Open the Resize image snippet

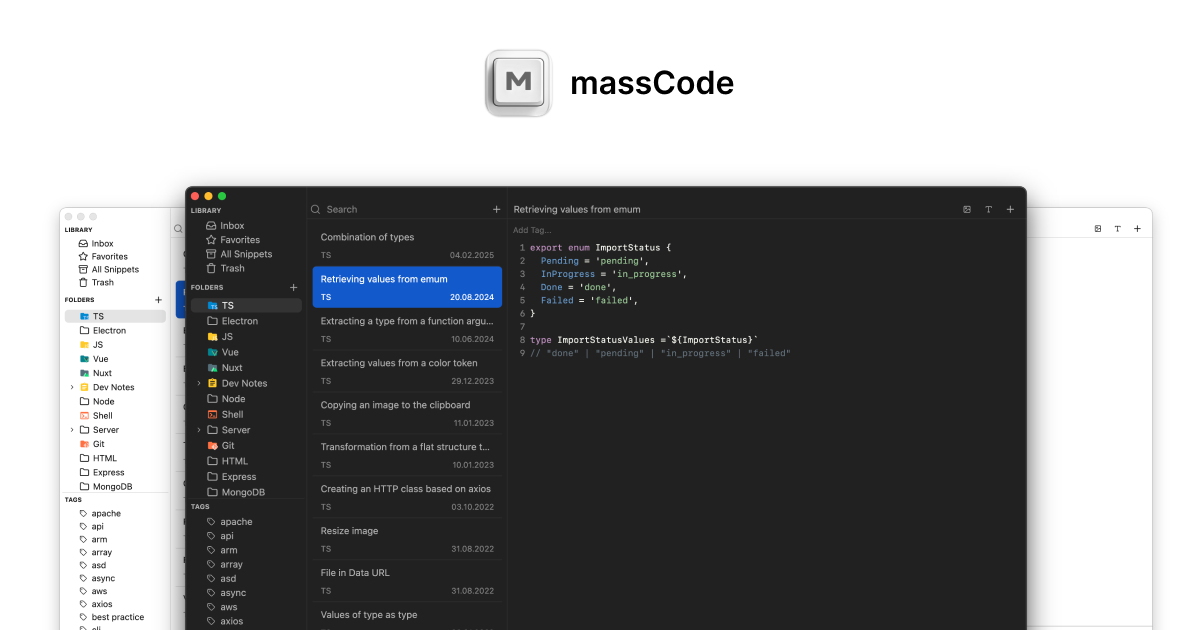407,539
